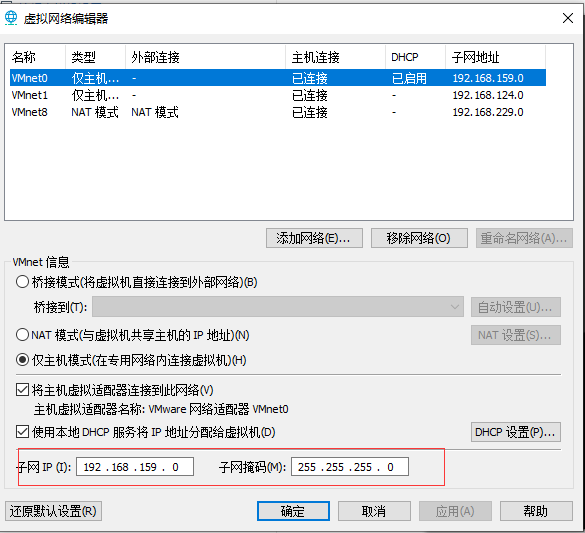Image resolution: width=585 pixels, height=533 pixels.
Task: Open the 桥接到(T) dropdown
Action: [278, 307]
